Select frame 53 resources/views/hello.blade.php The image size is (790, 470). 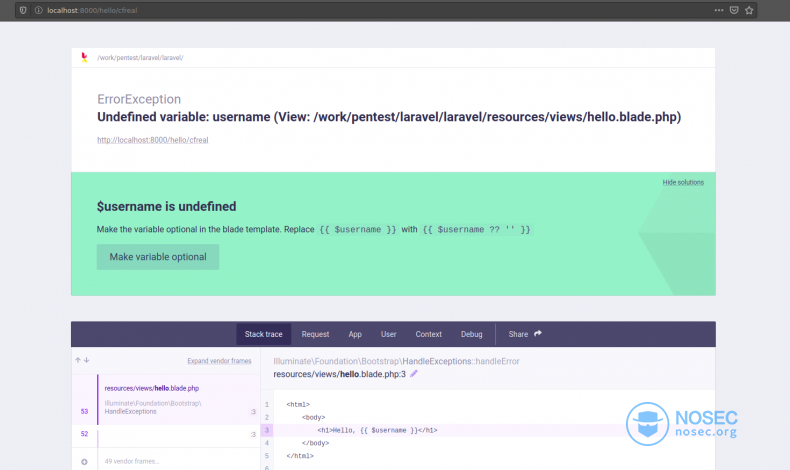point(166,399)
